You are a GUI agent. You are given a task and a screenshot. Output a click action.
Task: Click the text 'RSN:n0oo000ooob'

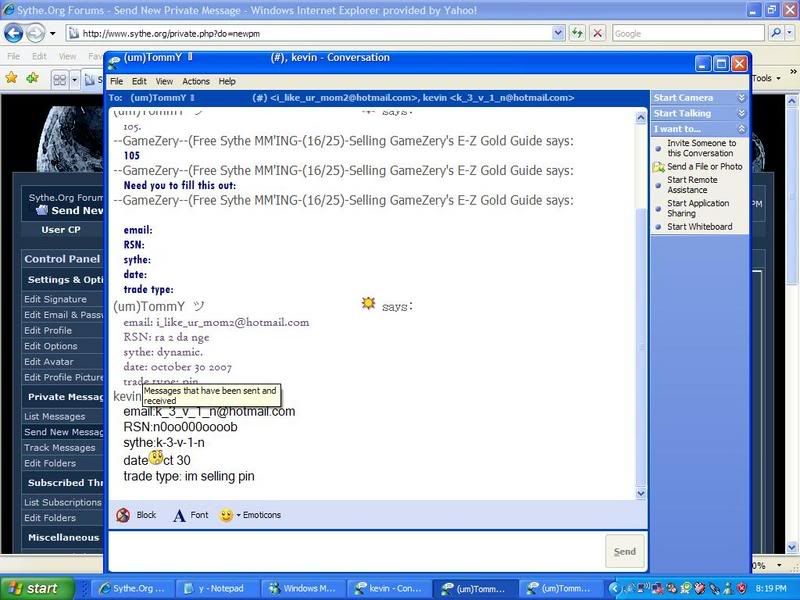click(180, 427)
